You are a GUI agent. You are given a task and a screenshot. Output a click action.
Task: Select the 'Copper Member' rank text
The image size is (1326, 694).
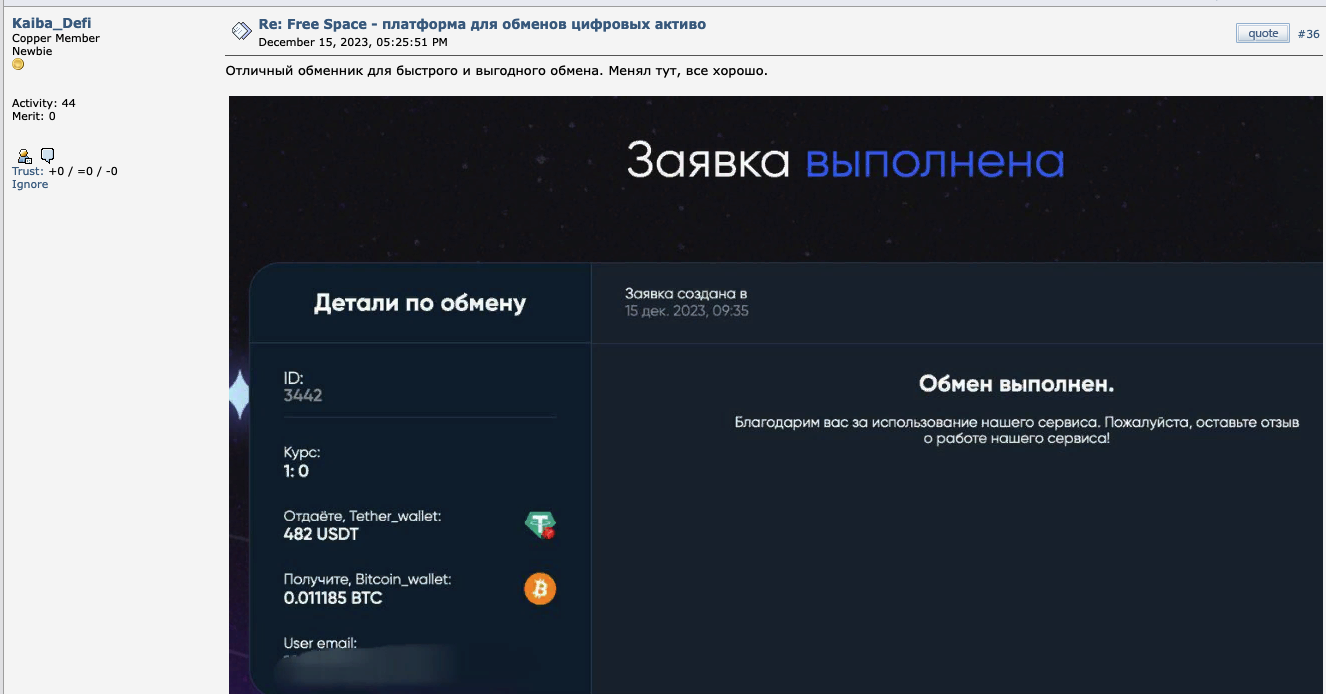pos(56,38)
